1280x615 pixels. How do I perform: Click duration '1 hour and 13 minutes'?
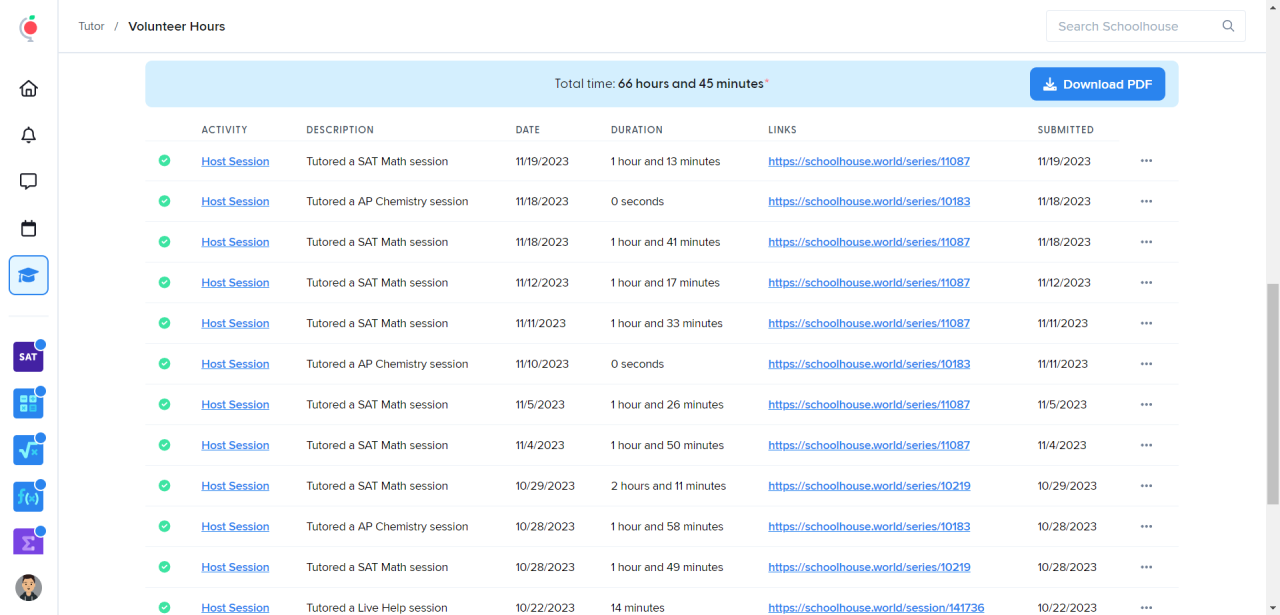665,161
